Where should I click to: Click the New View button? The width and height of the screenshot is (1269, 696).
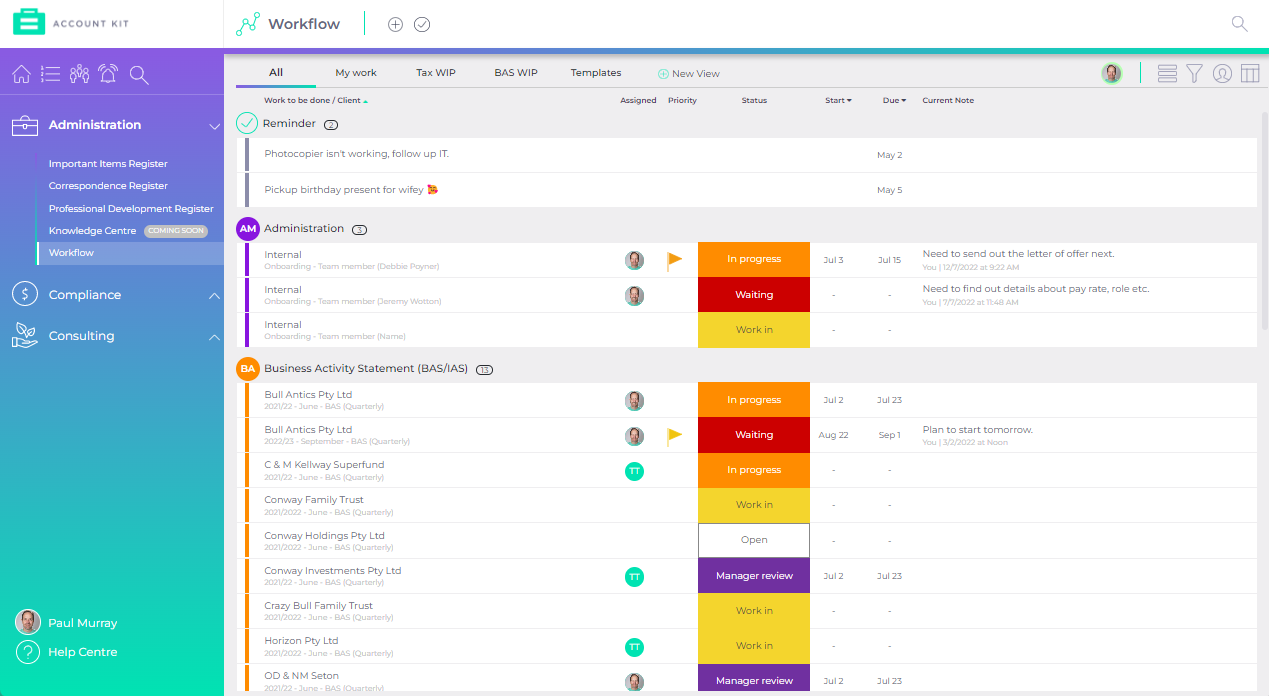[x=689, y=72]
